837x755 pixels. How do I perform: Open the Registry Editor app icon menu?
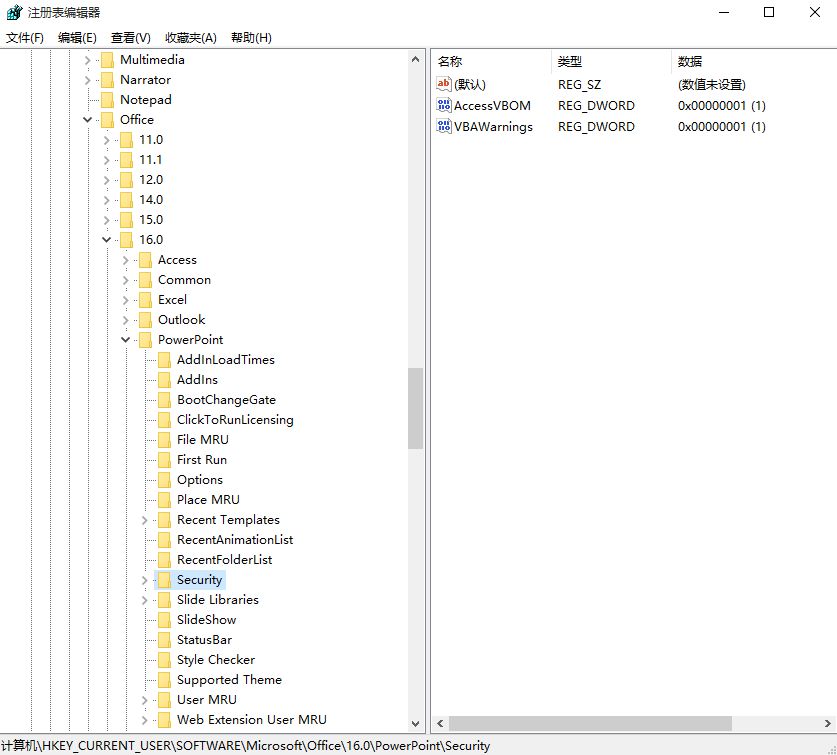[14, 12]
